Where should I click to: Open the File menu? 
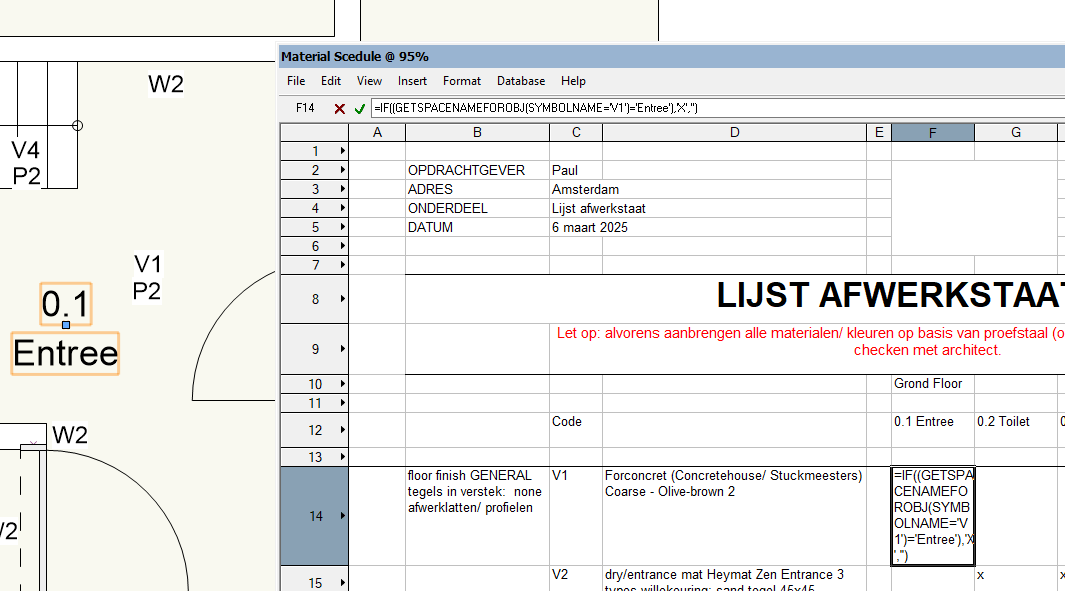coord(296,81)
